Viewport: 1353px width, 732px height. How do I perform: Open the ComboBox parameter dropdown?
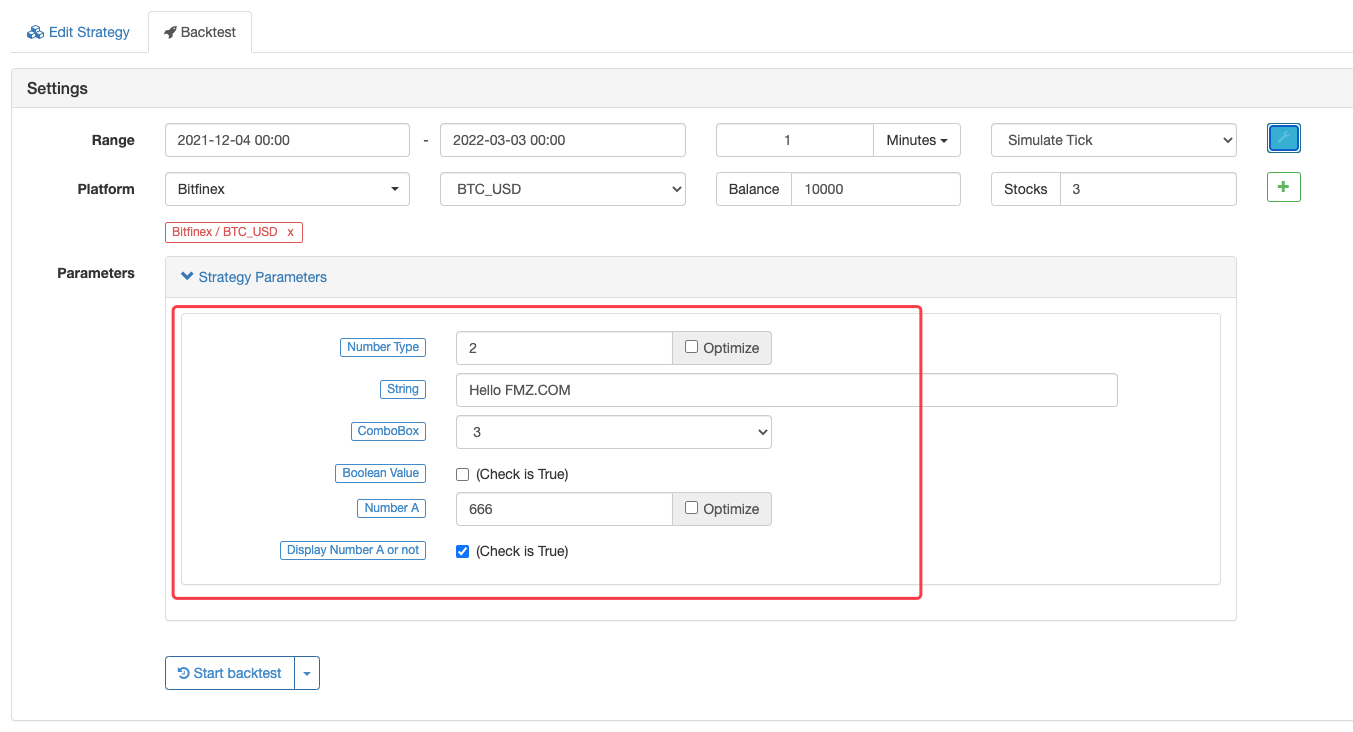[613, 432]
